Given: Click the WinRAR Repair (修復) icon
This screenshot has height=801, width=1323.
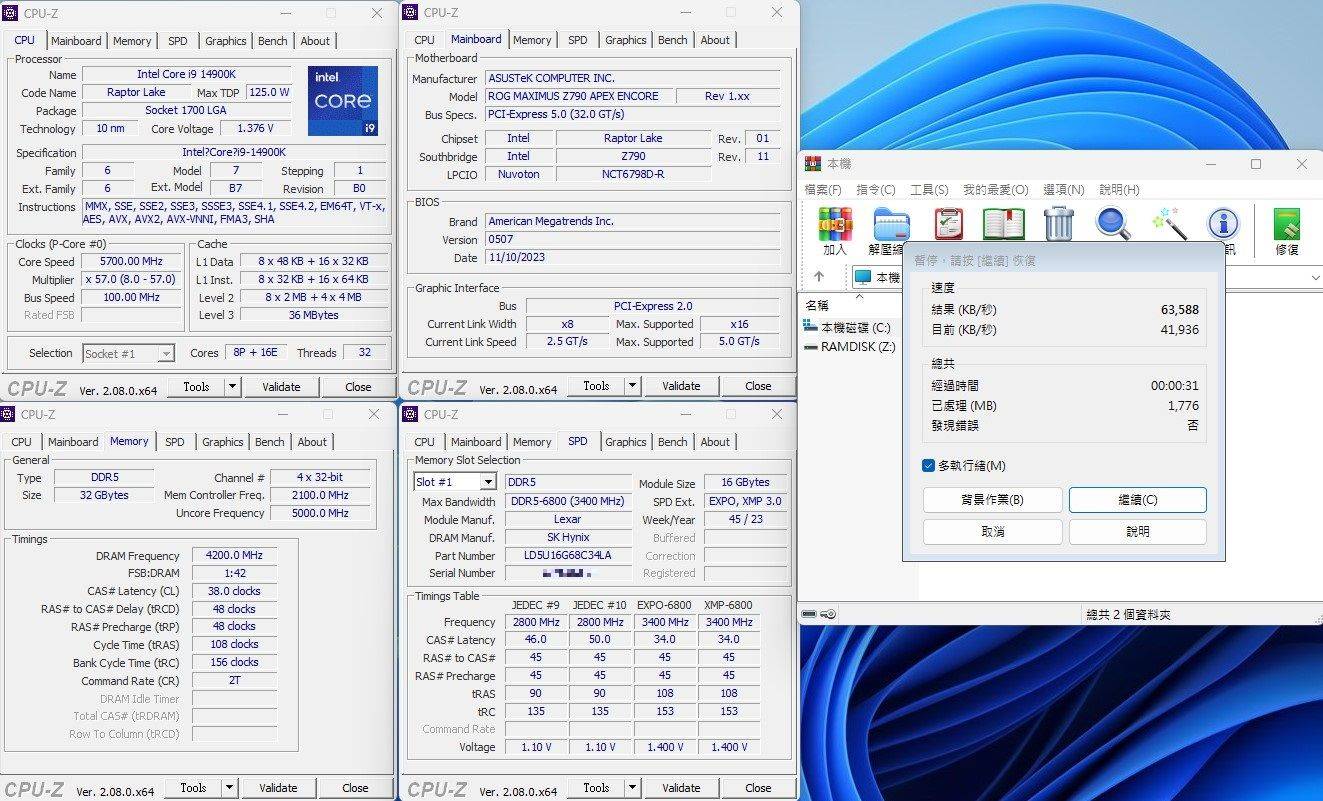Looking at the screenshot, I should (x=1287, y=224).
